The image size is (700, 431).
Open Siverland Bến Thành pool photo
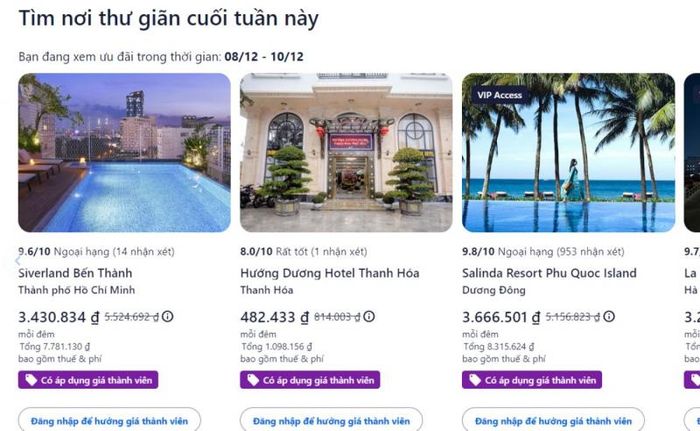click(x=125, y=152)
